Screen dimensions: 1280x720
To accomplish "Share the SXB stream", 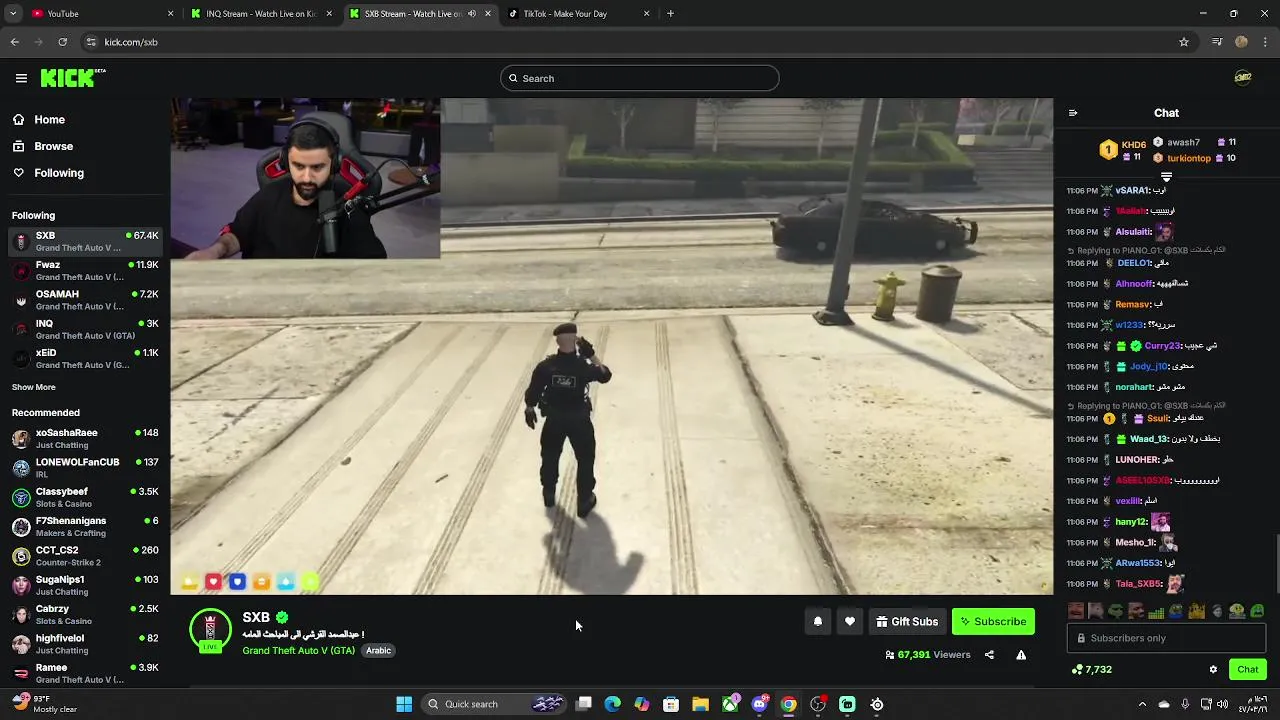I will tap(989, 655).
